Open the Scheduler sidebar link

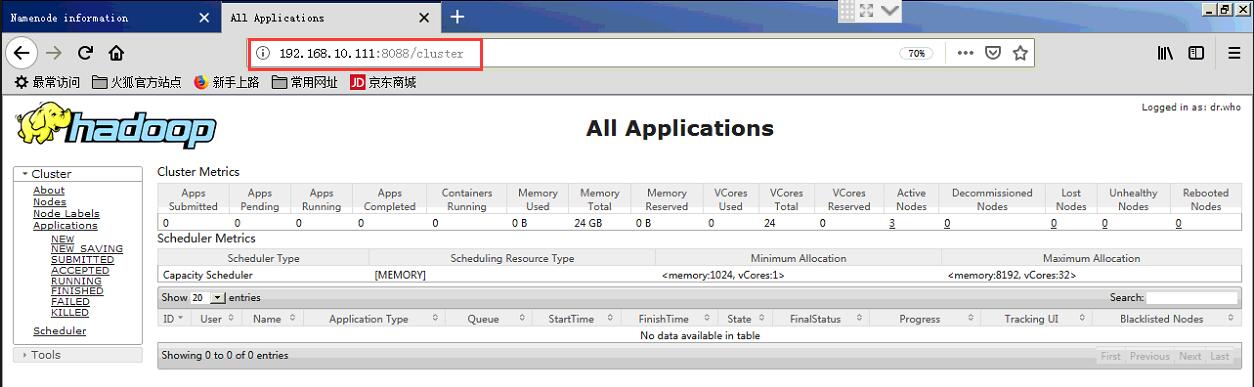pyautogui.click(x=60, y=331)
